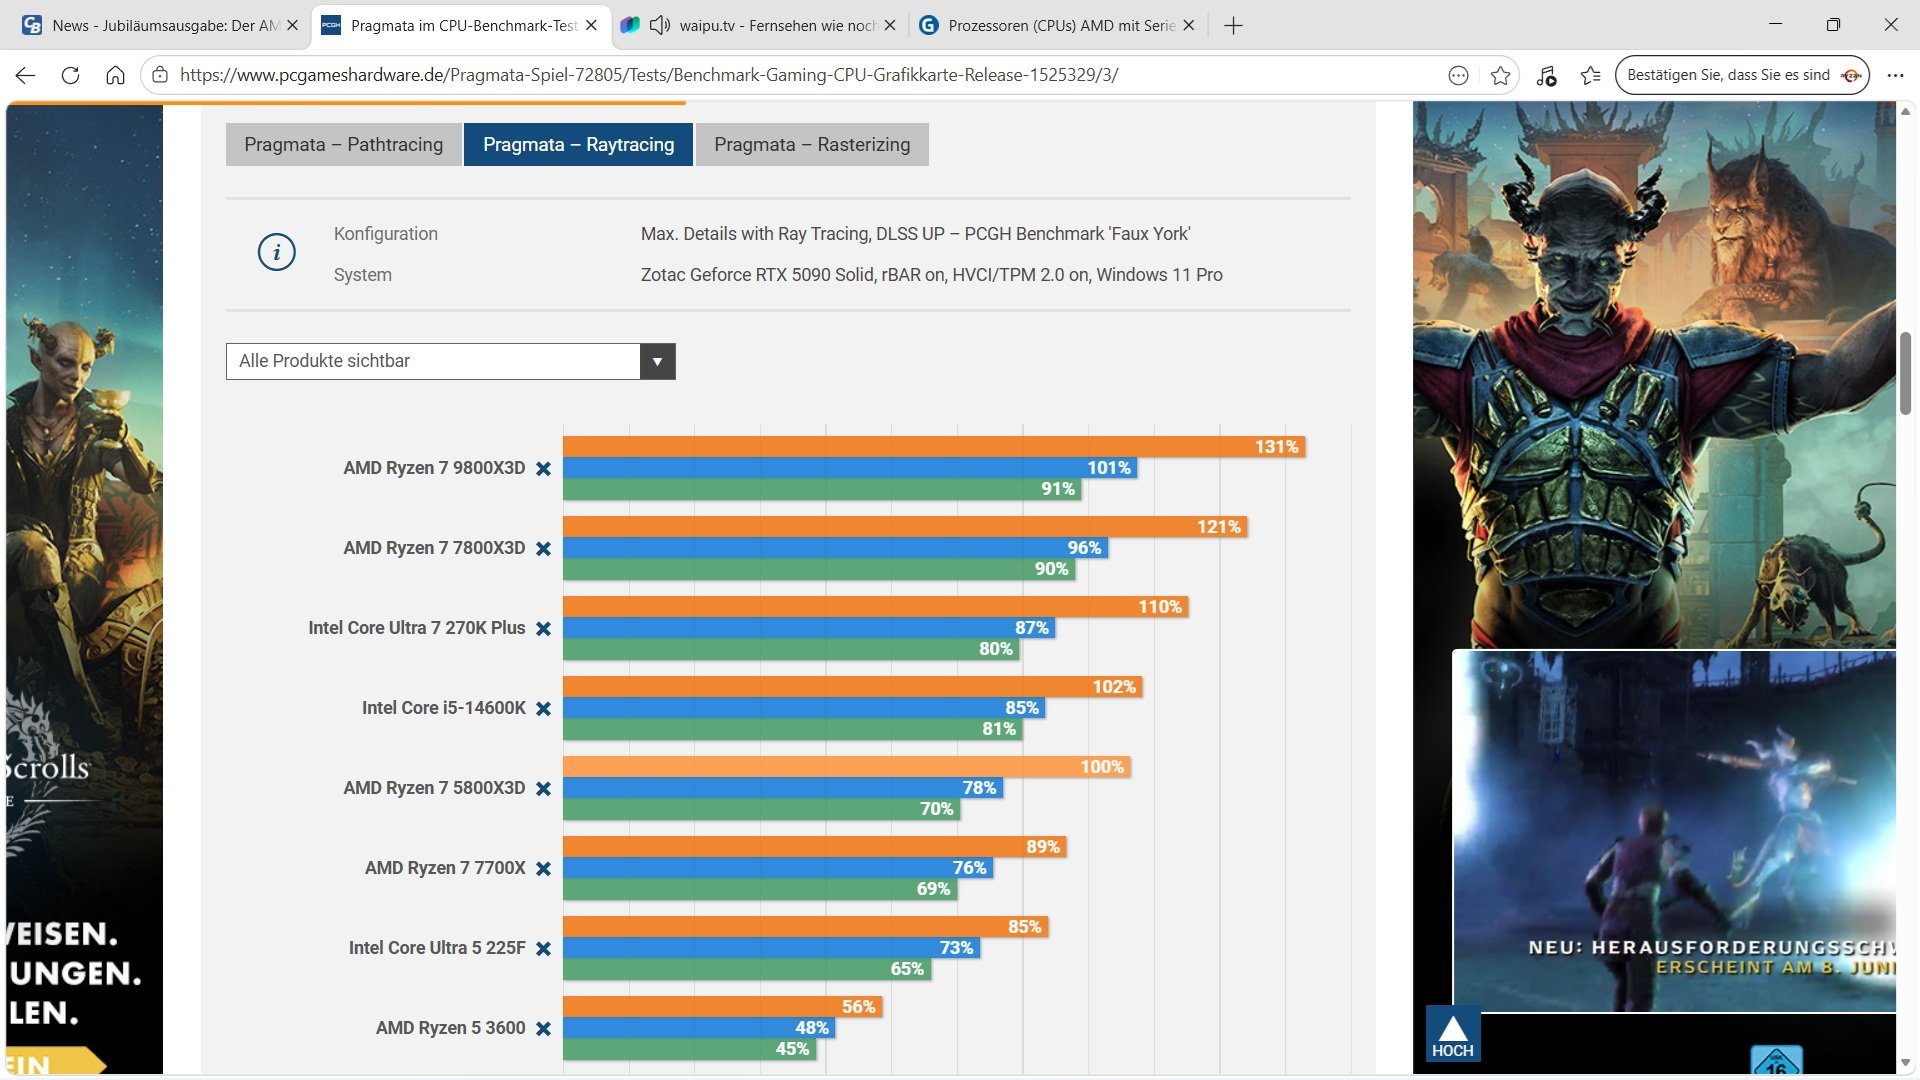Remove AMD Ryzen 5 3600 from chart
This screenshot has width=1920, height=1080.
(x=543, y=1028)
